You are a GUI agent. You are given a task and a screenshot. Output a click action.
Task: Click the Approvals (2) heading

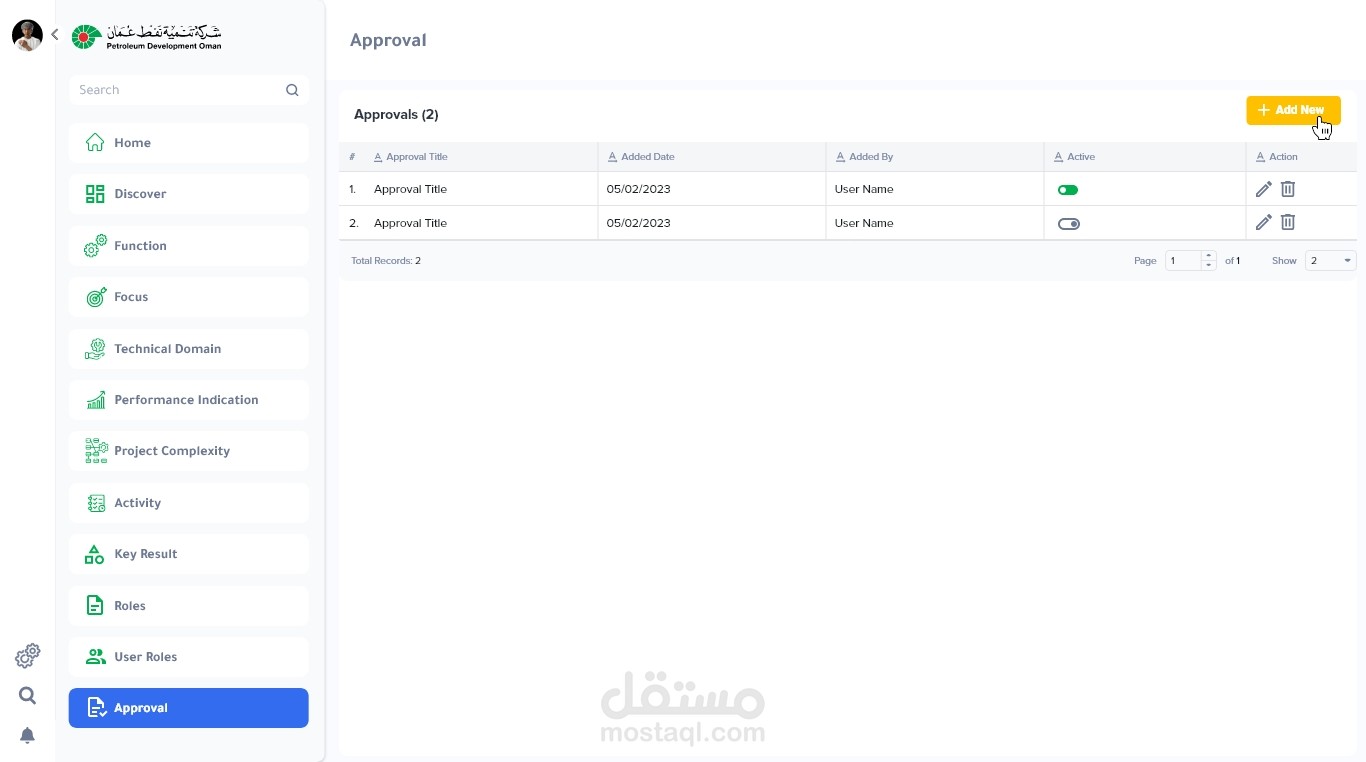396,115
